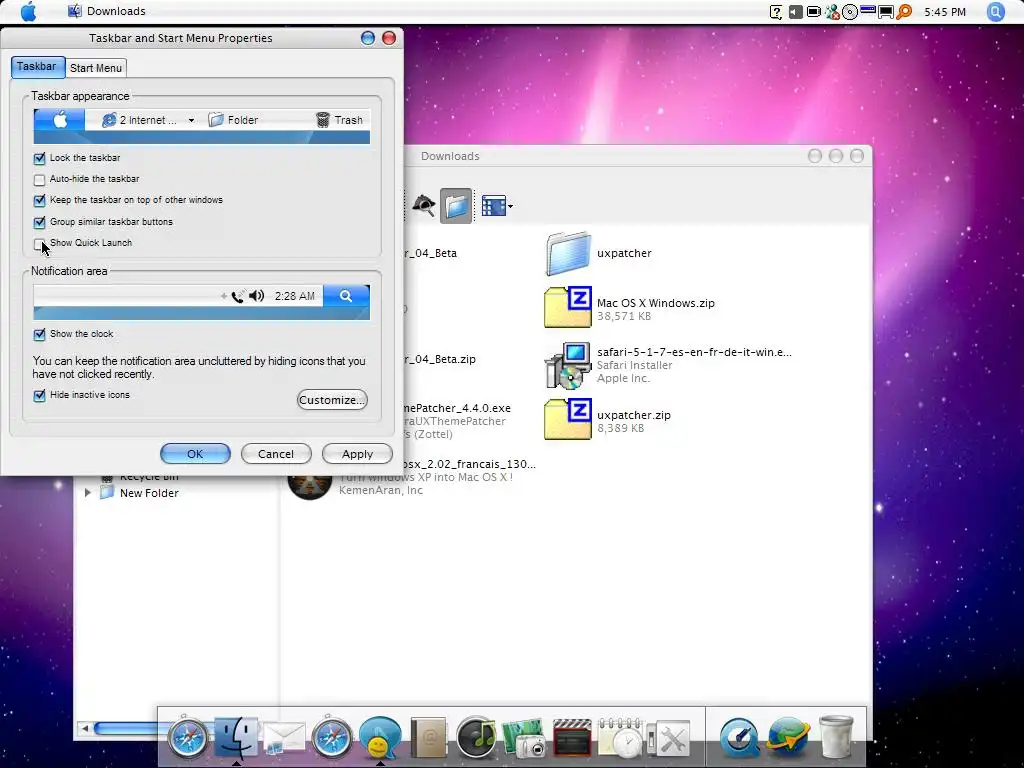Toggle Group similar taskbar buttons
Screen dimensions: 1024x768
[x=39, y=222]
